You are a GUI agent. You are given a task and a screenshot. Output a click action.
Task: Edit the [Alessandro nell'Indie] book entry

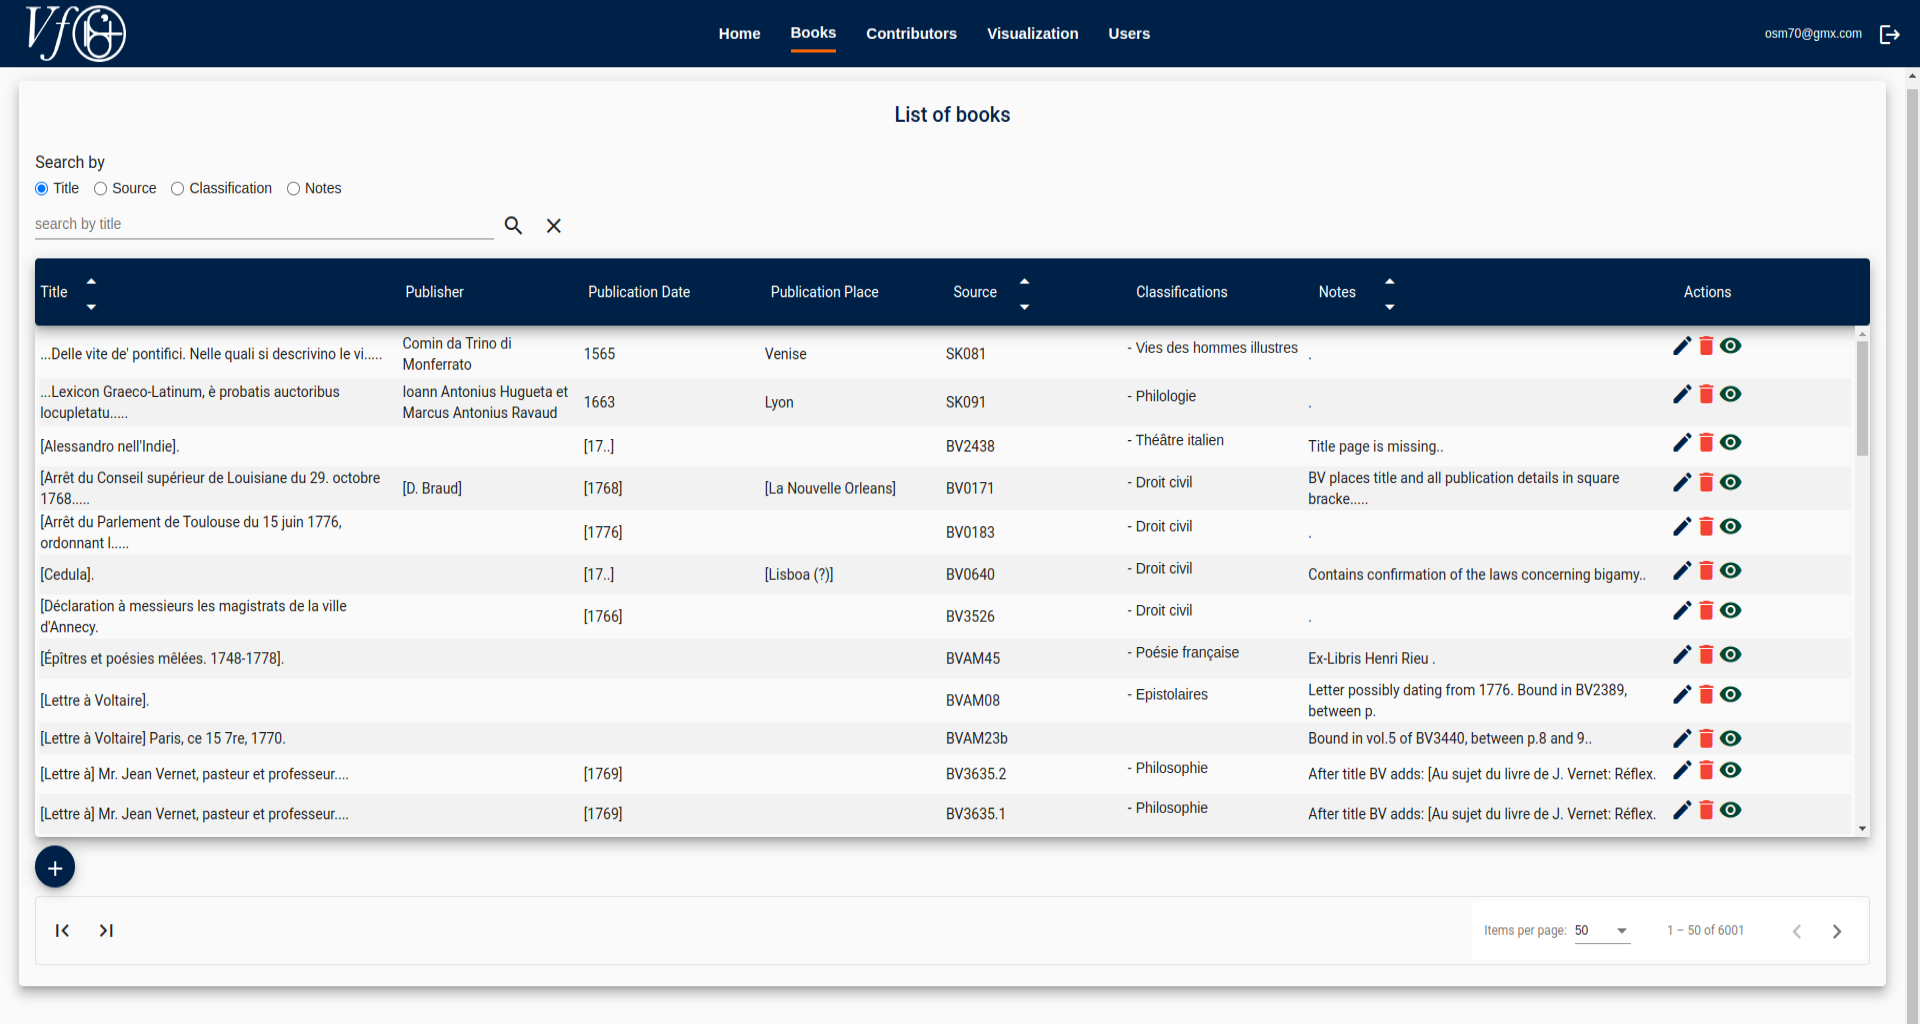[x=1681, y=443]
